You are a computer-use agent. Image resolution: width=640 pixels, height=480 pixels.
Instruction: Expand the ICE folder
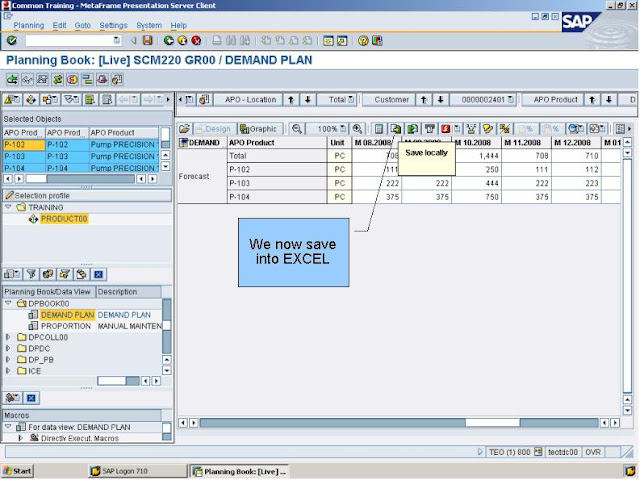click(x=8, y=371)
